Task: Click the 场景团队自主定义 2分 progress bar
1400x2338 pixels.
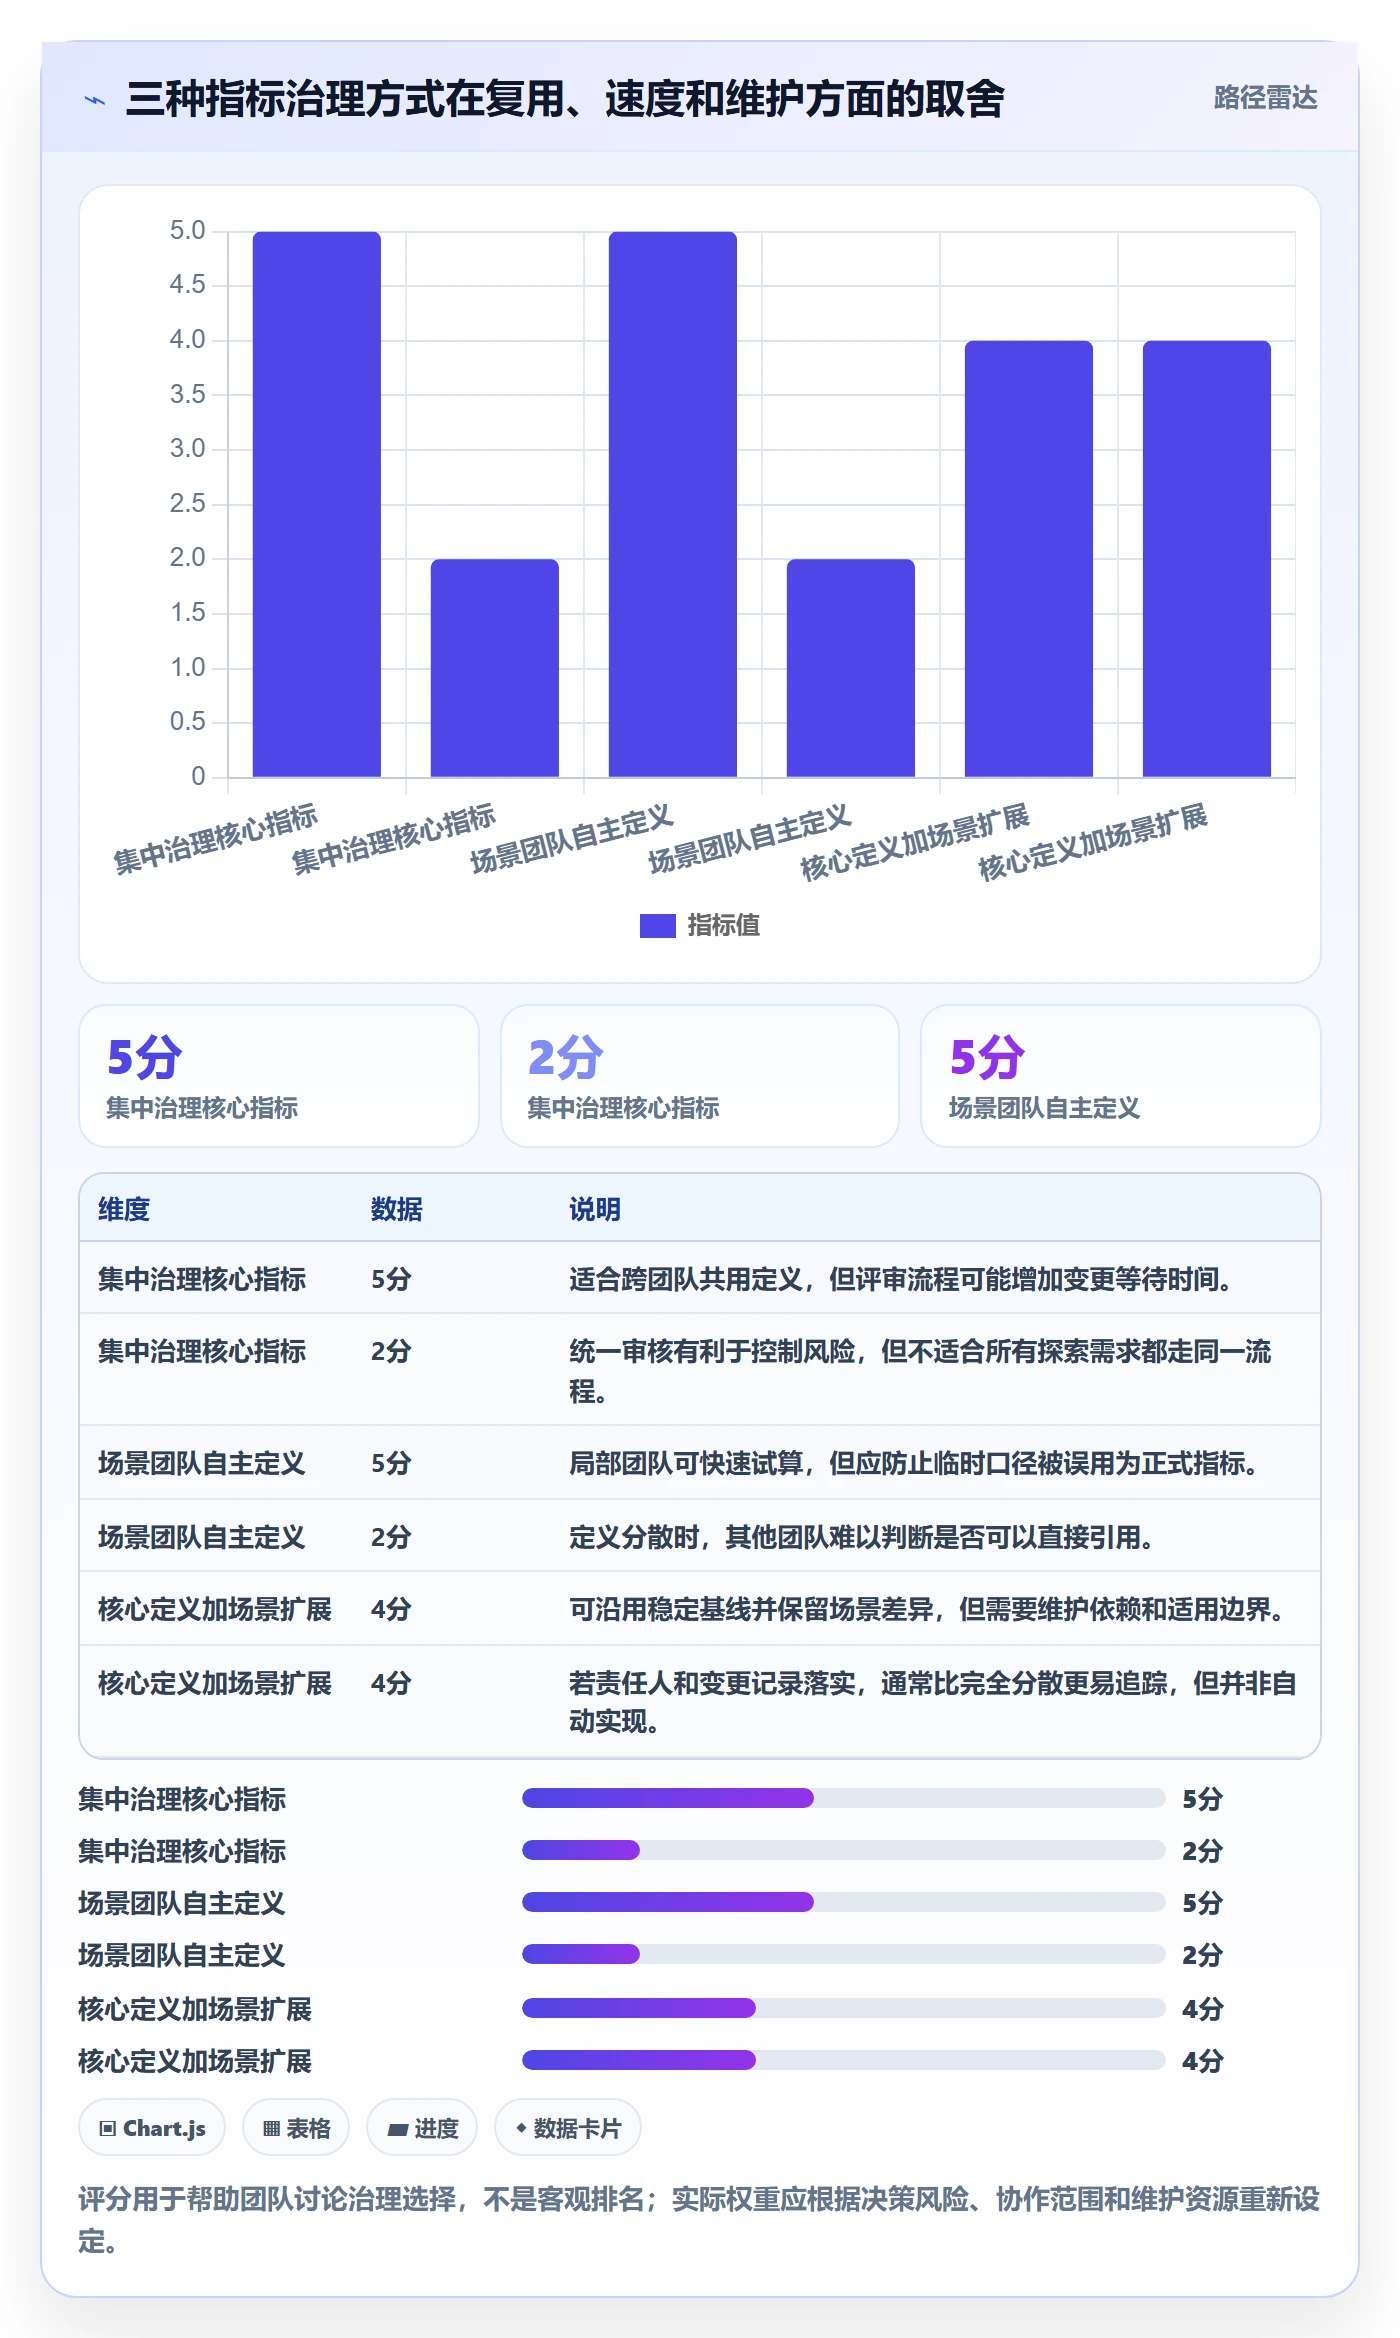Action: (843, 1954)
